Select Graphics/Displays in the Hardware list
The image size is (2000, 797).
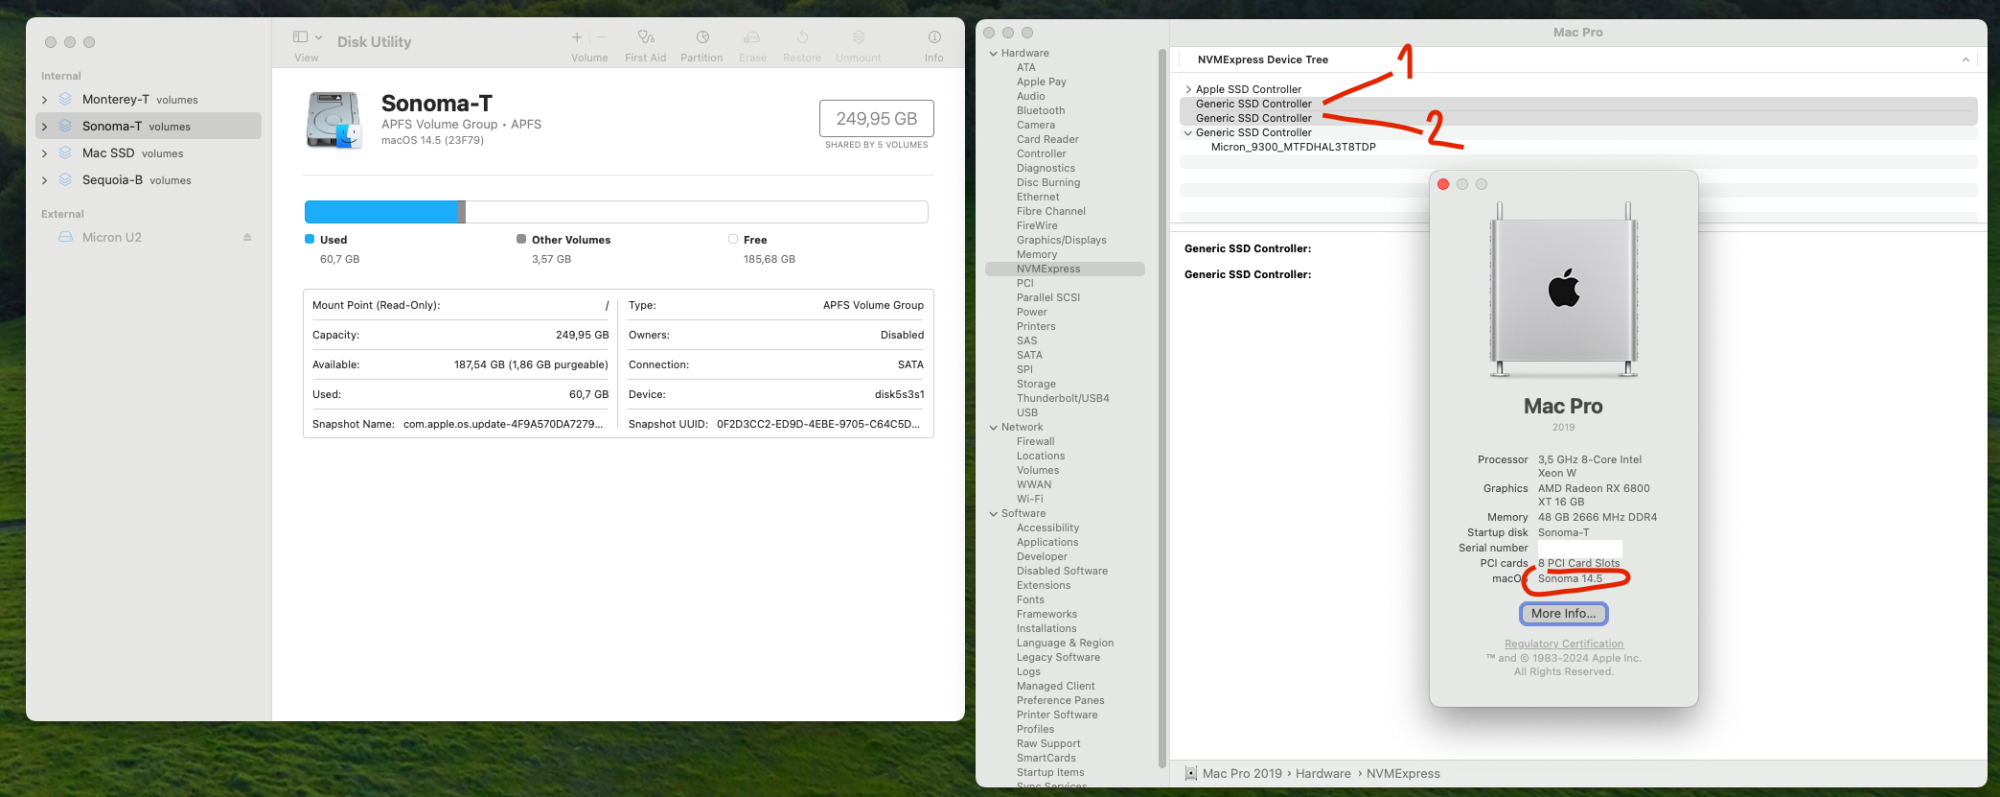pyautogui.click(x=1061, y=240)
